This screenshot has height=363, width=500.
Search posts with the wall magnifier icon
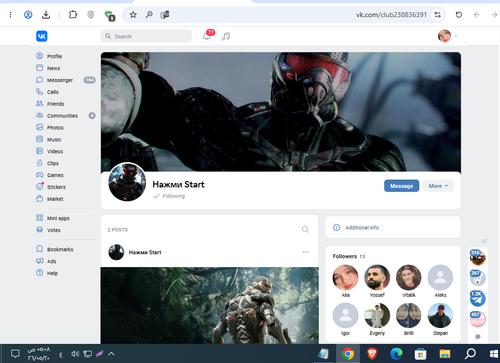click(x=305, y=229)
